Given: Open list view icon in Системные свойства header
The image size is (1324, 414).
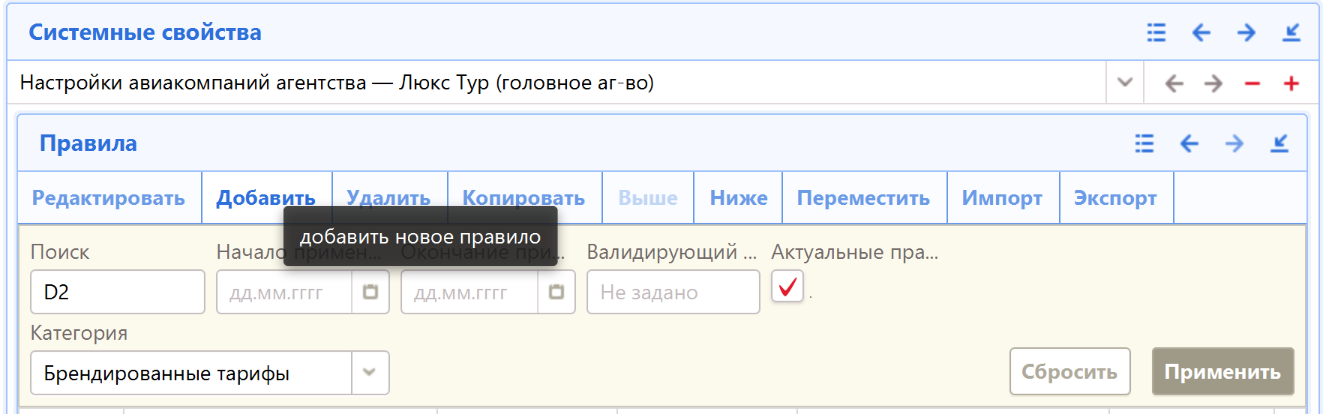Looking at the screenshot, I should click(x=1157, y=33).
